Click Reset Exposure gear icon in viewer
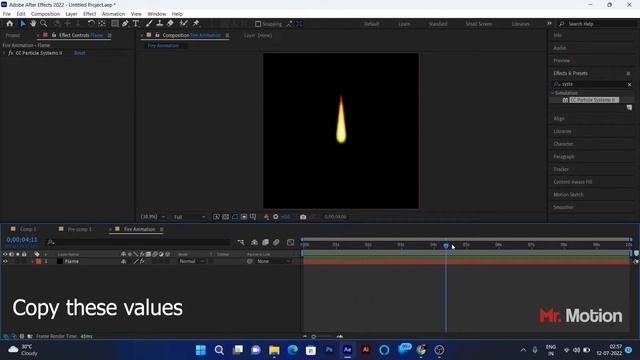 (x=276, y=217)
